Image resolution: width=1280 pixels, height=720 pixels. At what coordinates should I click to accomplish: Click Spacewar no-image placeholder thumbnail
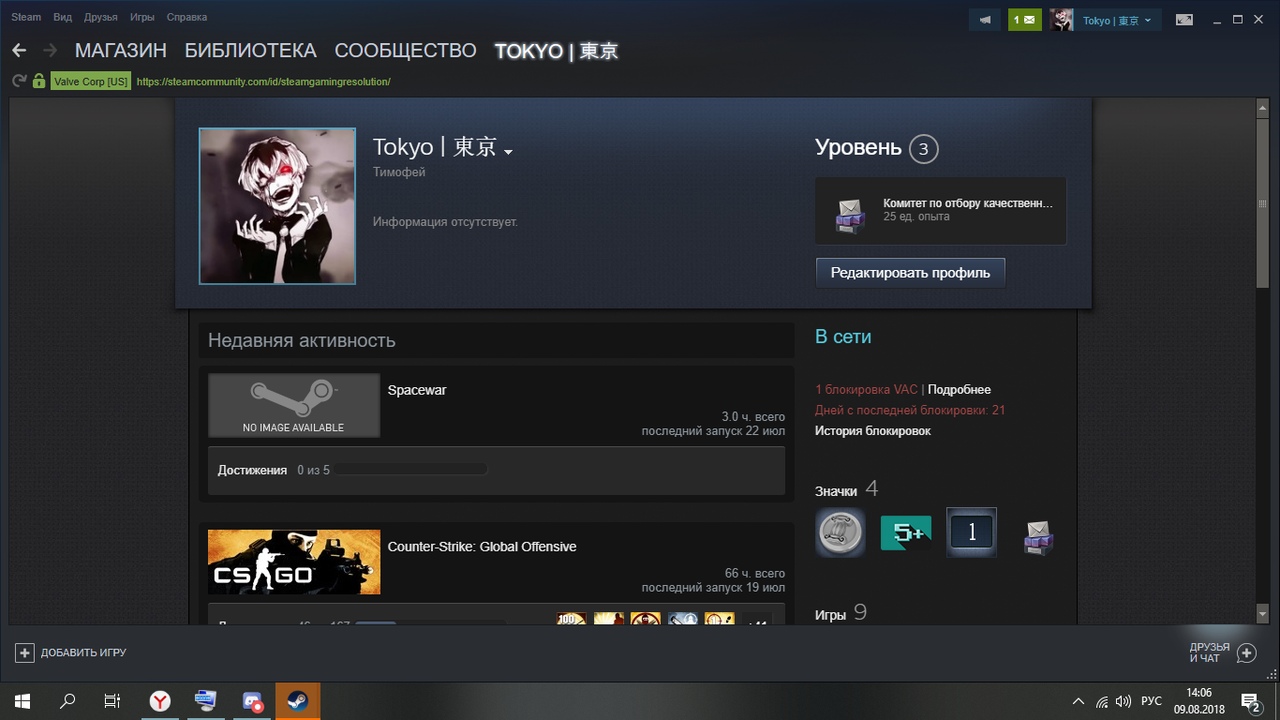(x=294, y=405)
